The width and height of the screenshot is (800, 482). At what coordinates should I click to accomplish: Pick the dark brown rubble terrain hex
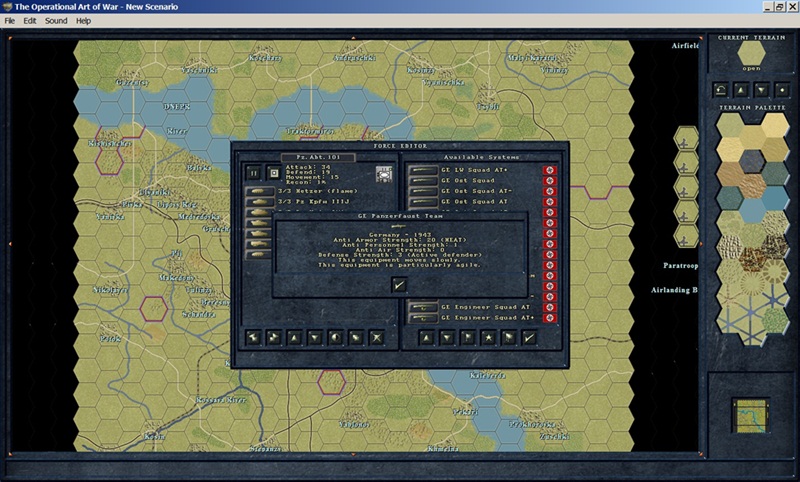point(752,259)
